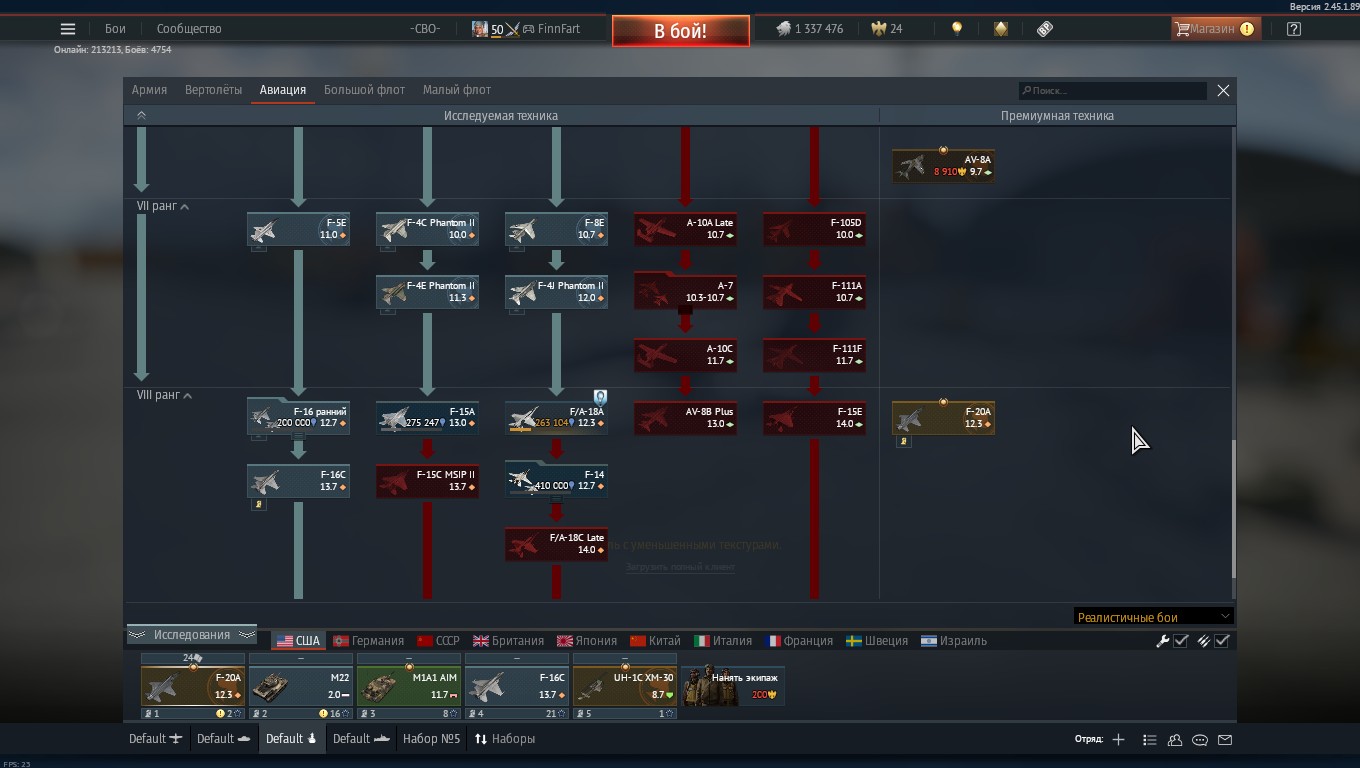Select the F-20A crew slot 1

point(193,686)
